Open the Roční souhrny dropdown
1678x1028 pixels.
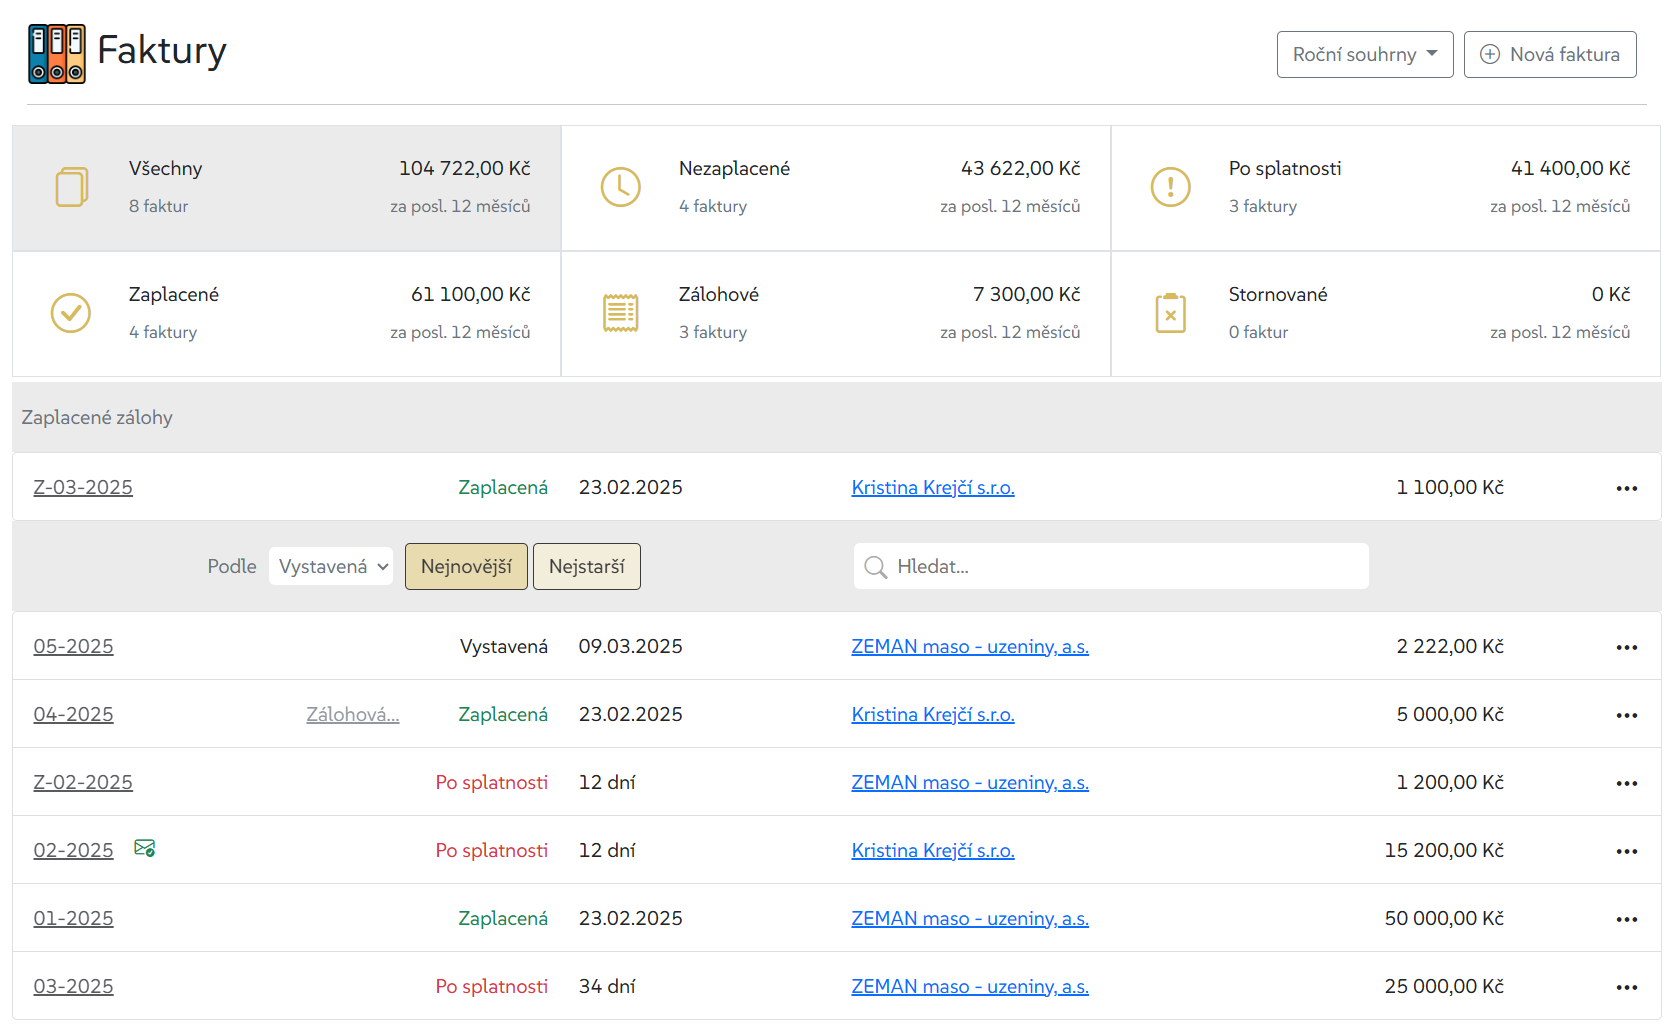[1365, 54]
